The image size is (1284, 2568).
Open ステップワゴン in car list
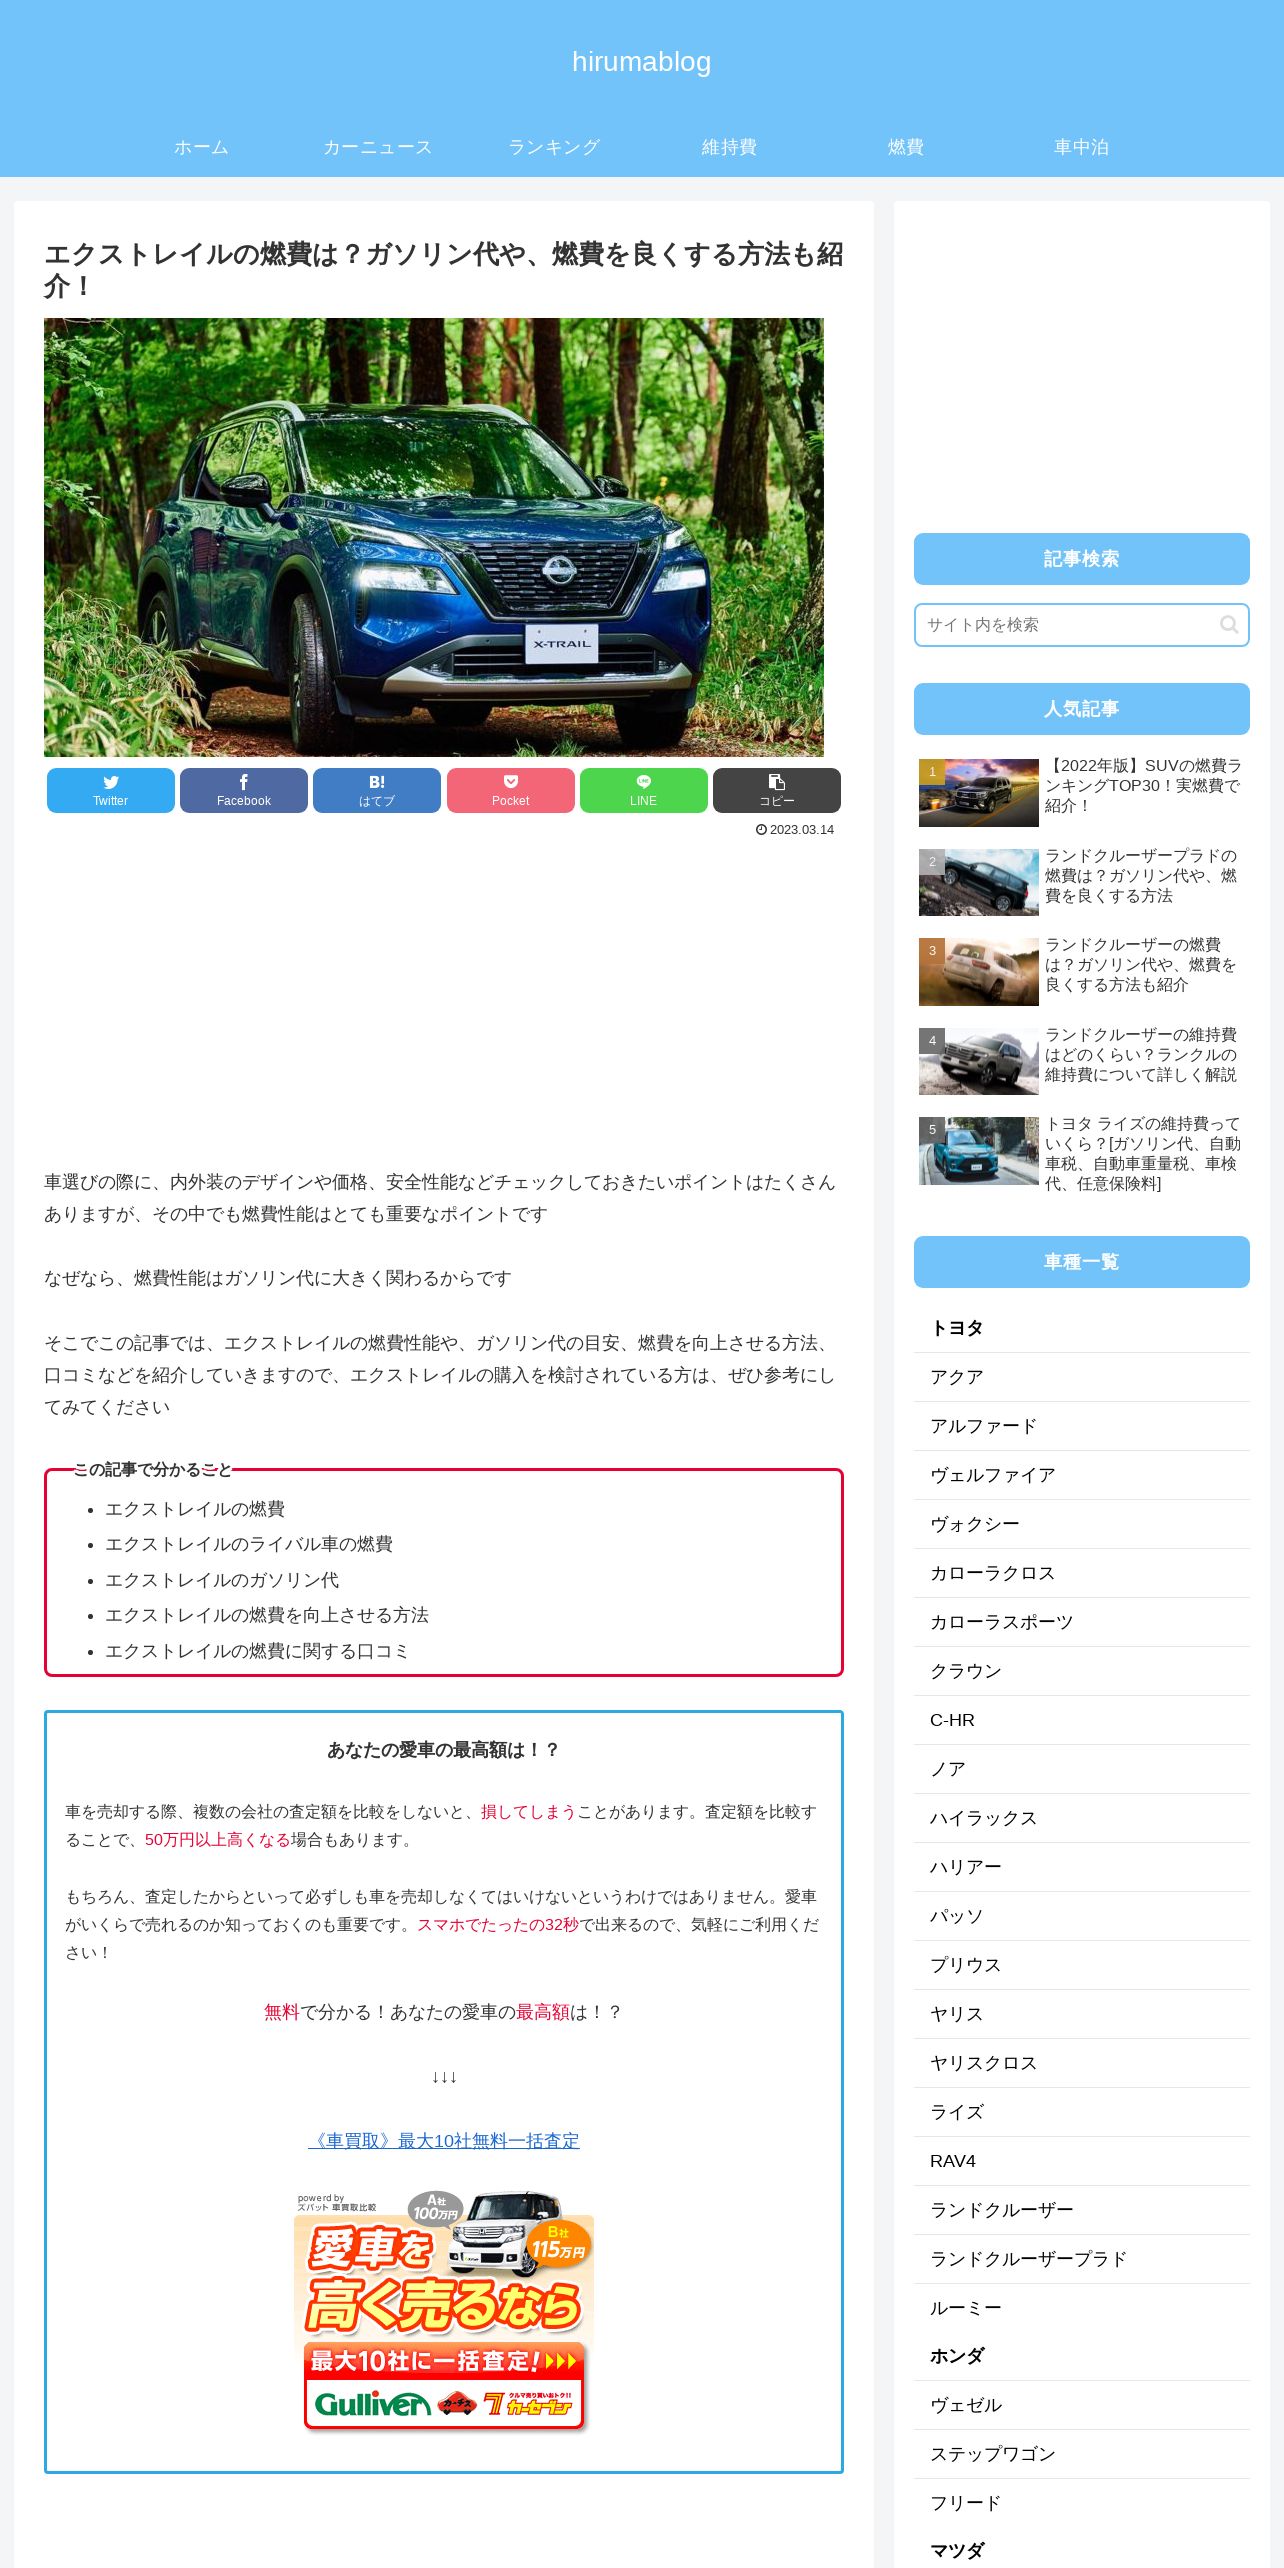[1081, 2454]
